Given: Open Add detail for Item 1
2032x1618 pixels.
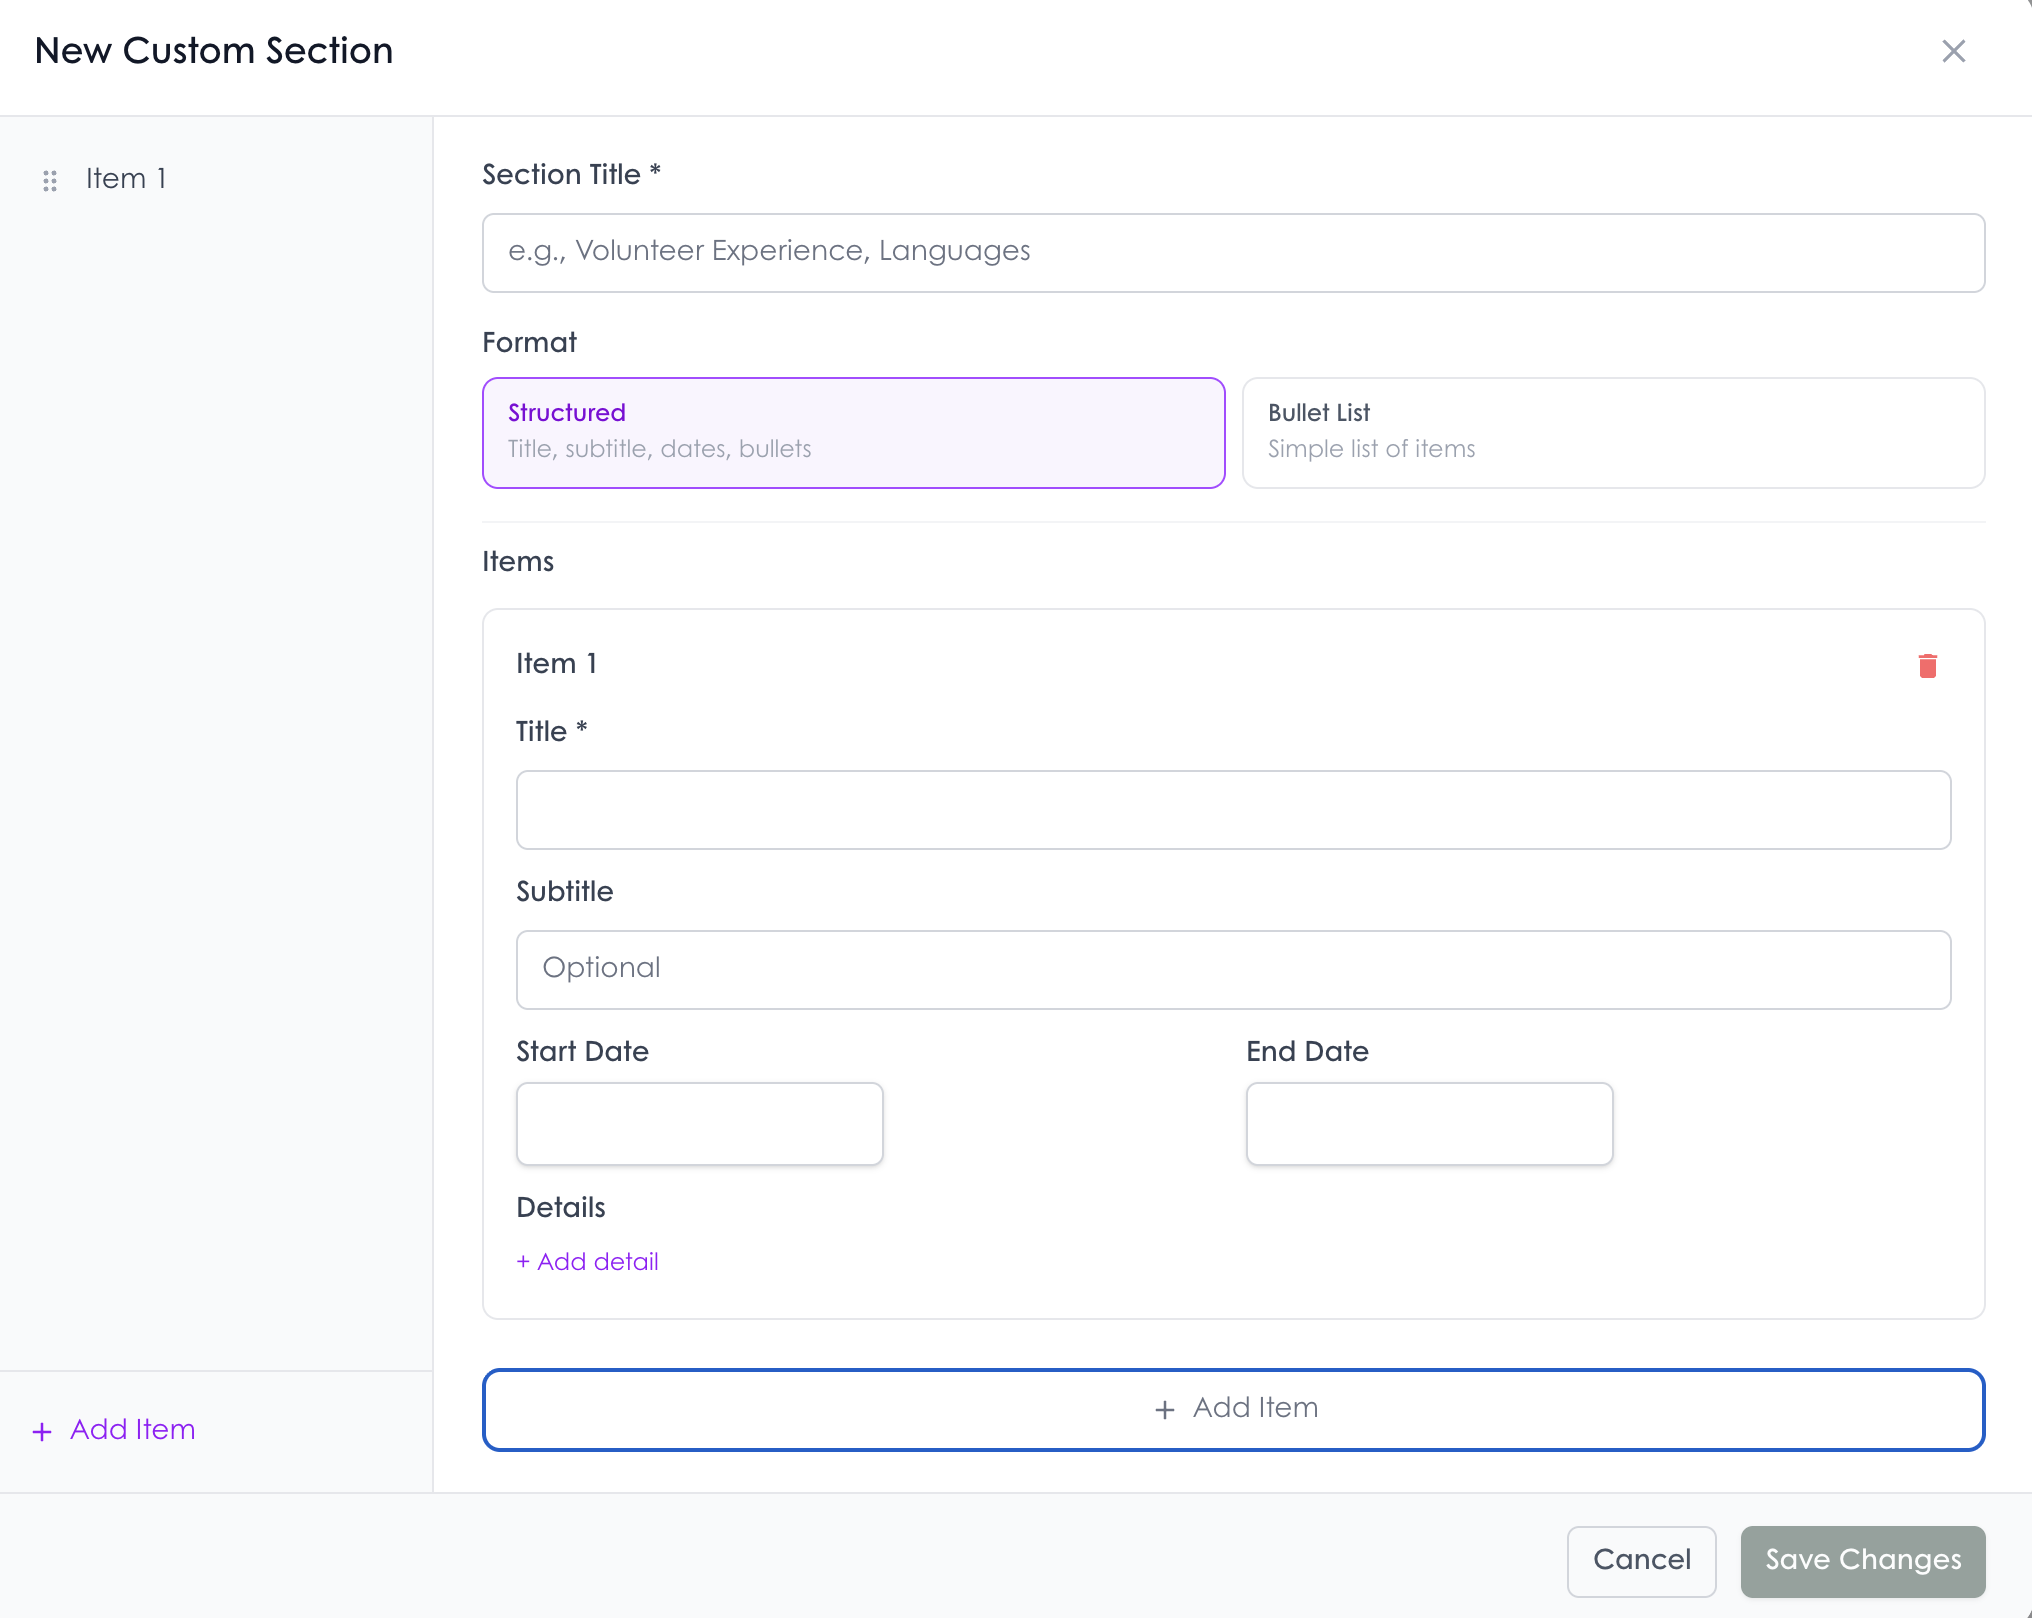Looking at the screenshot, I should click(x=587, y=1261).
